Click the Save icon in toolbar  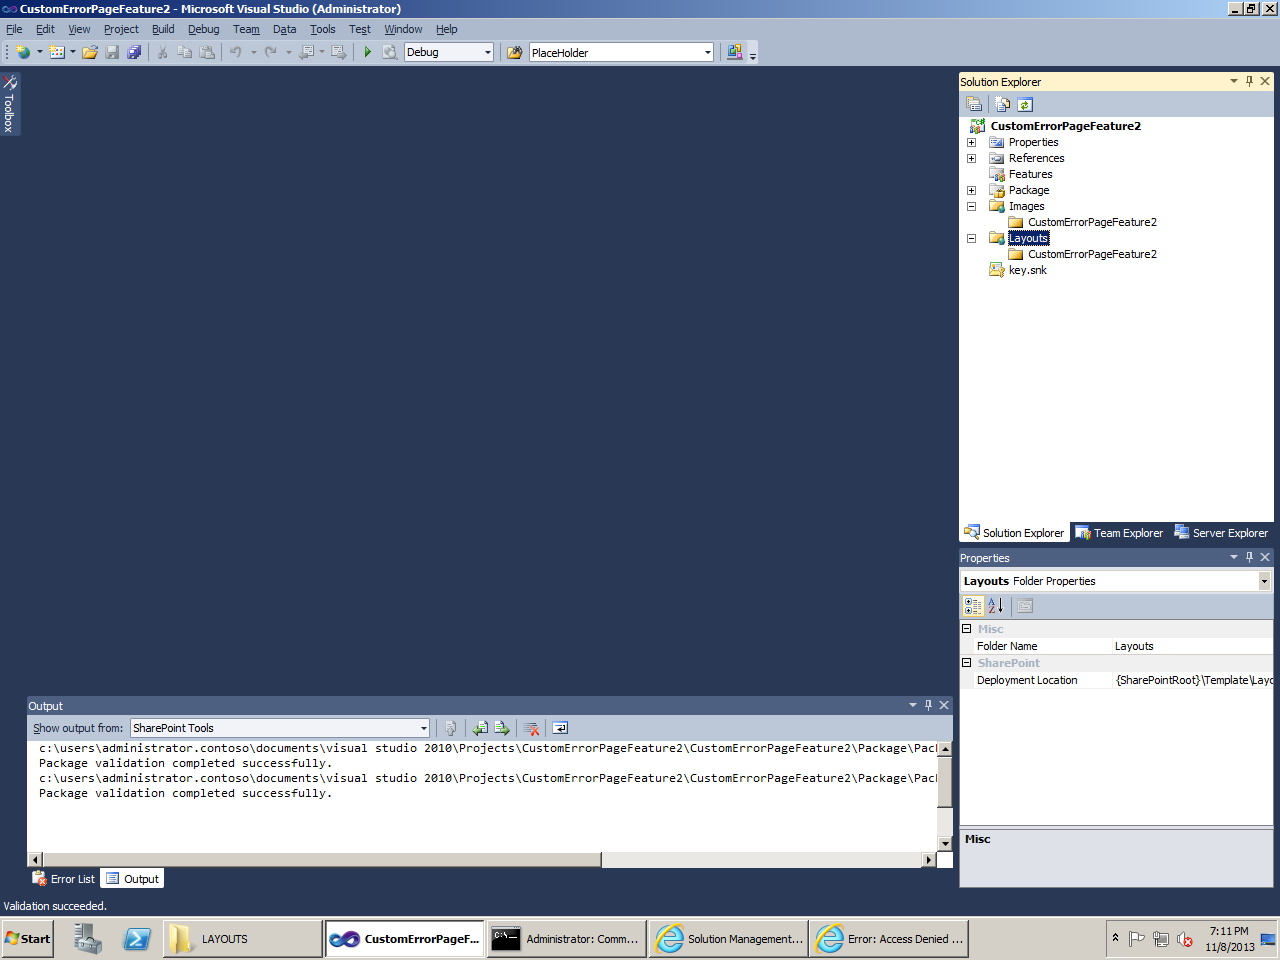112,52
